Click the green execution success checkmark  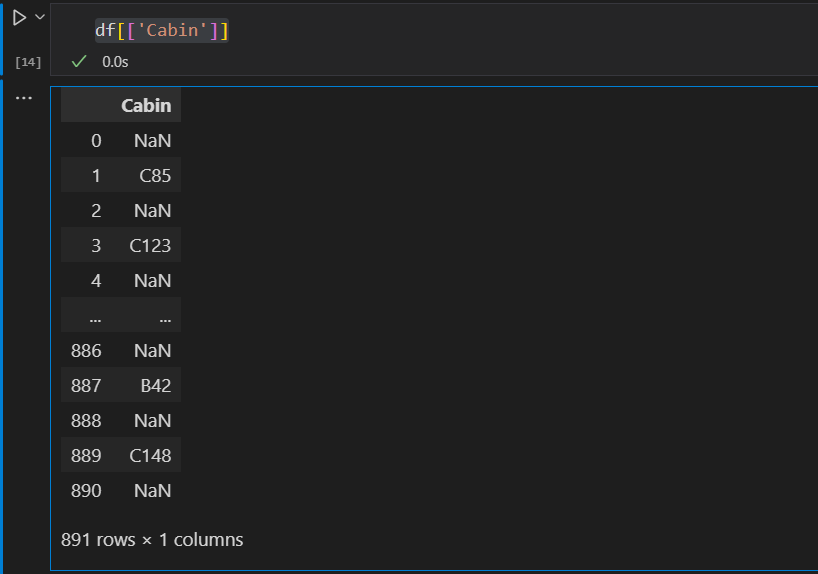tap(79, 62)
